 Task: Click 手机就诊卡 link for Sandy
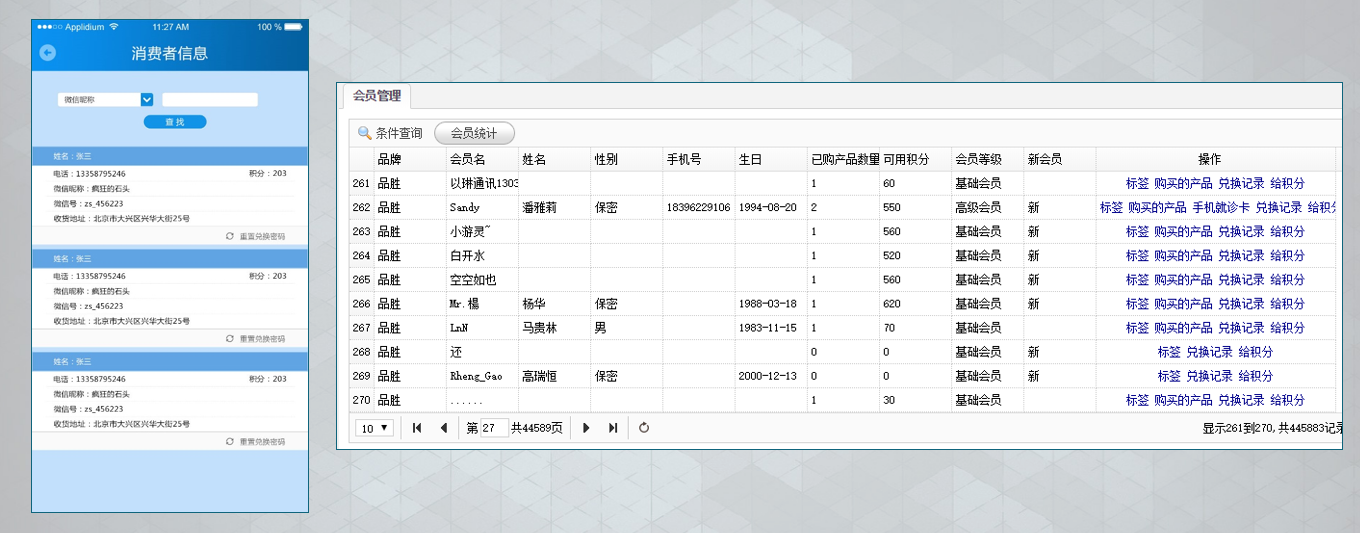1221,208
